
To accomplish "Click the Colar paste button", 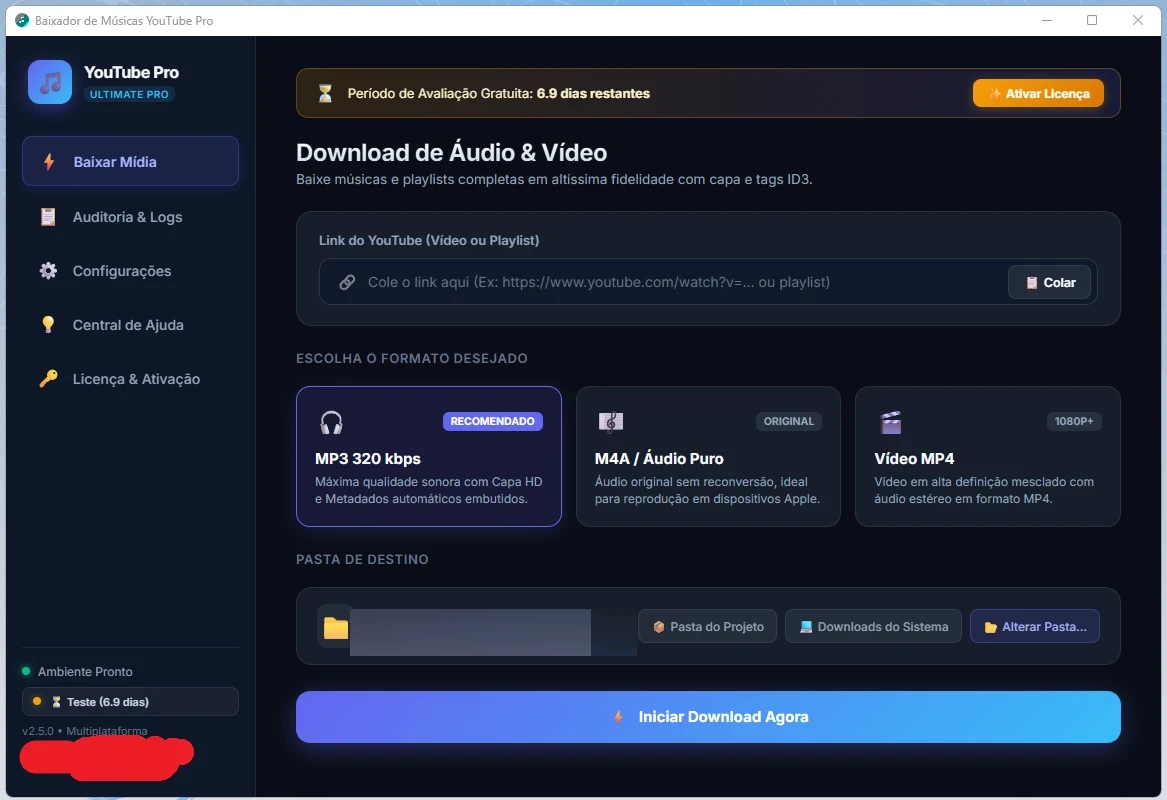I will (1050, 282).
